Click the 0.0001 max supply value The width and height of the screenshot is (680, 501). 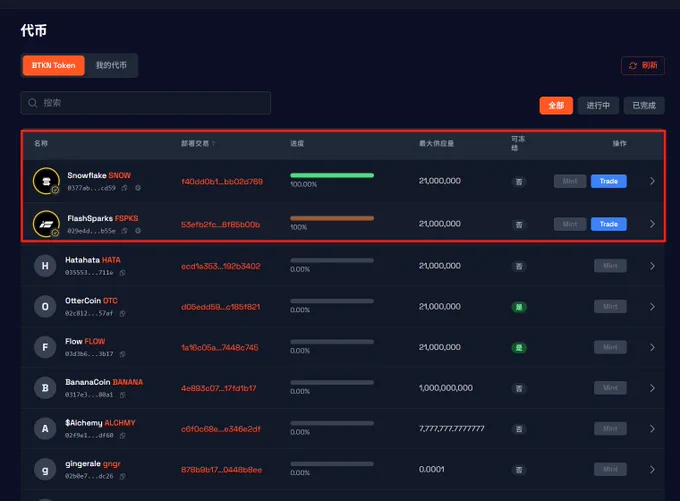(x=432, y=469)
